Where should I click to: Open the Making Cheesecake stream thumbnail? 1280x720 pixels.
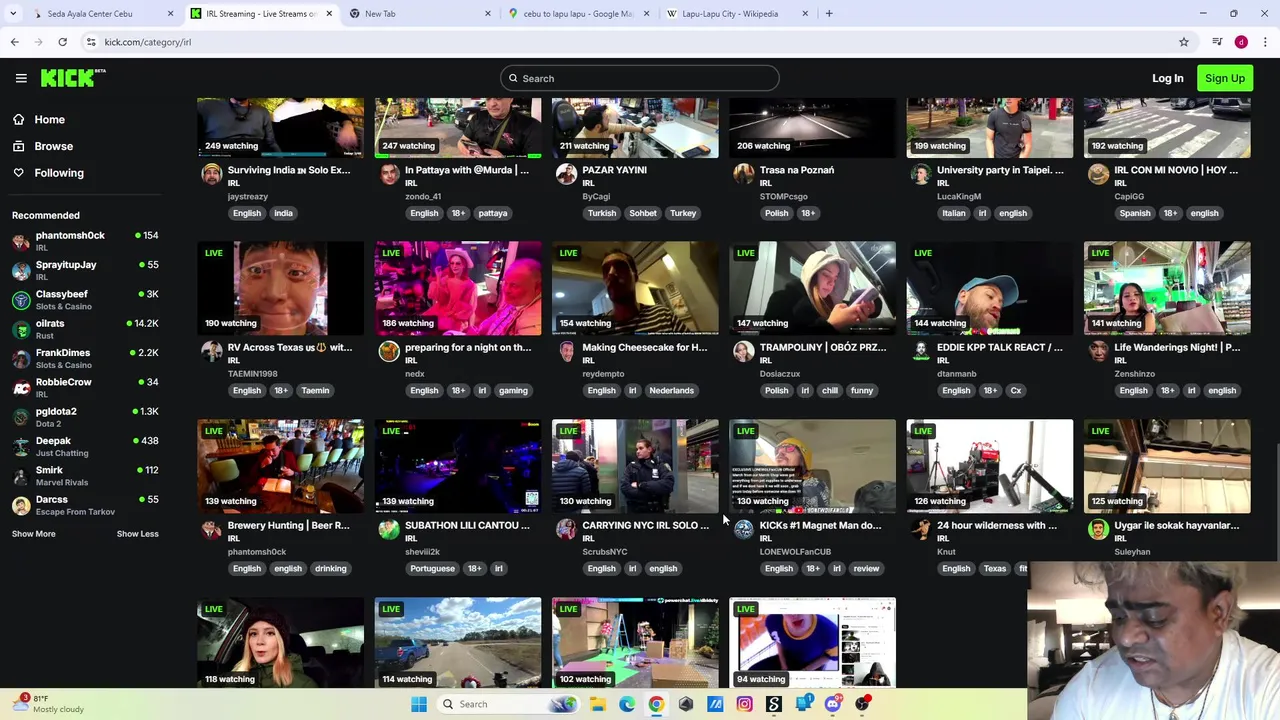click(635, 288)
